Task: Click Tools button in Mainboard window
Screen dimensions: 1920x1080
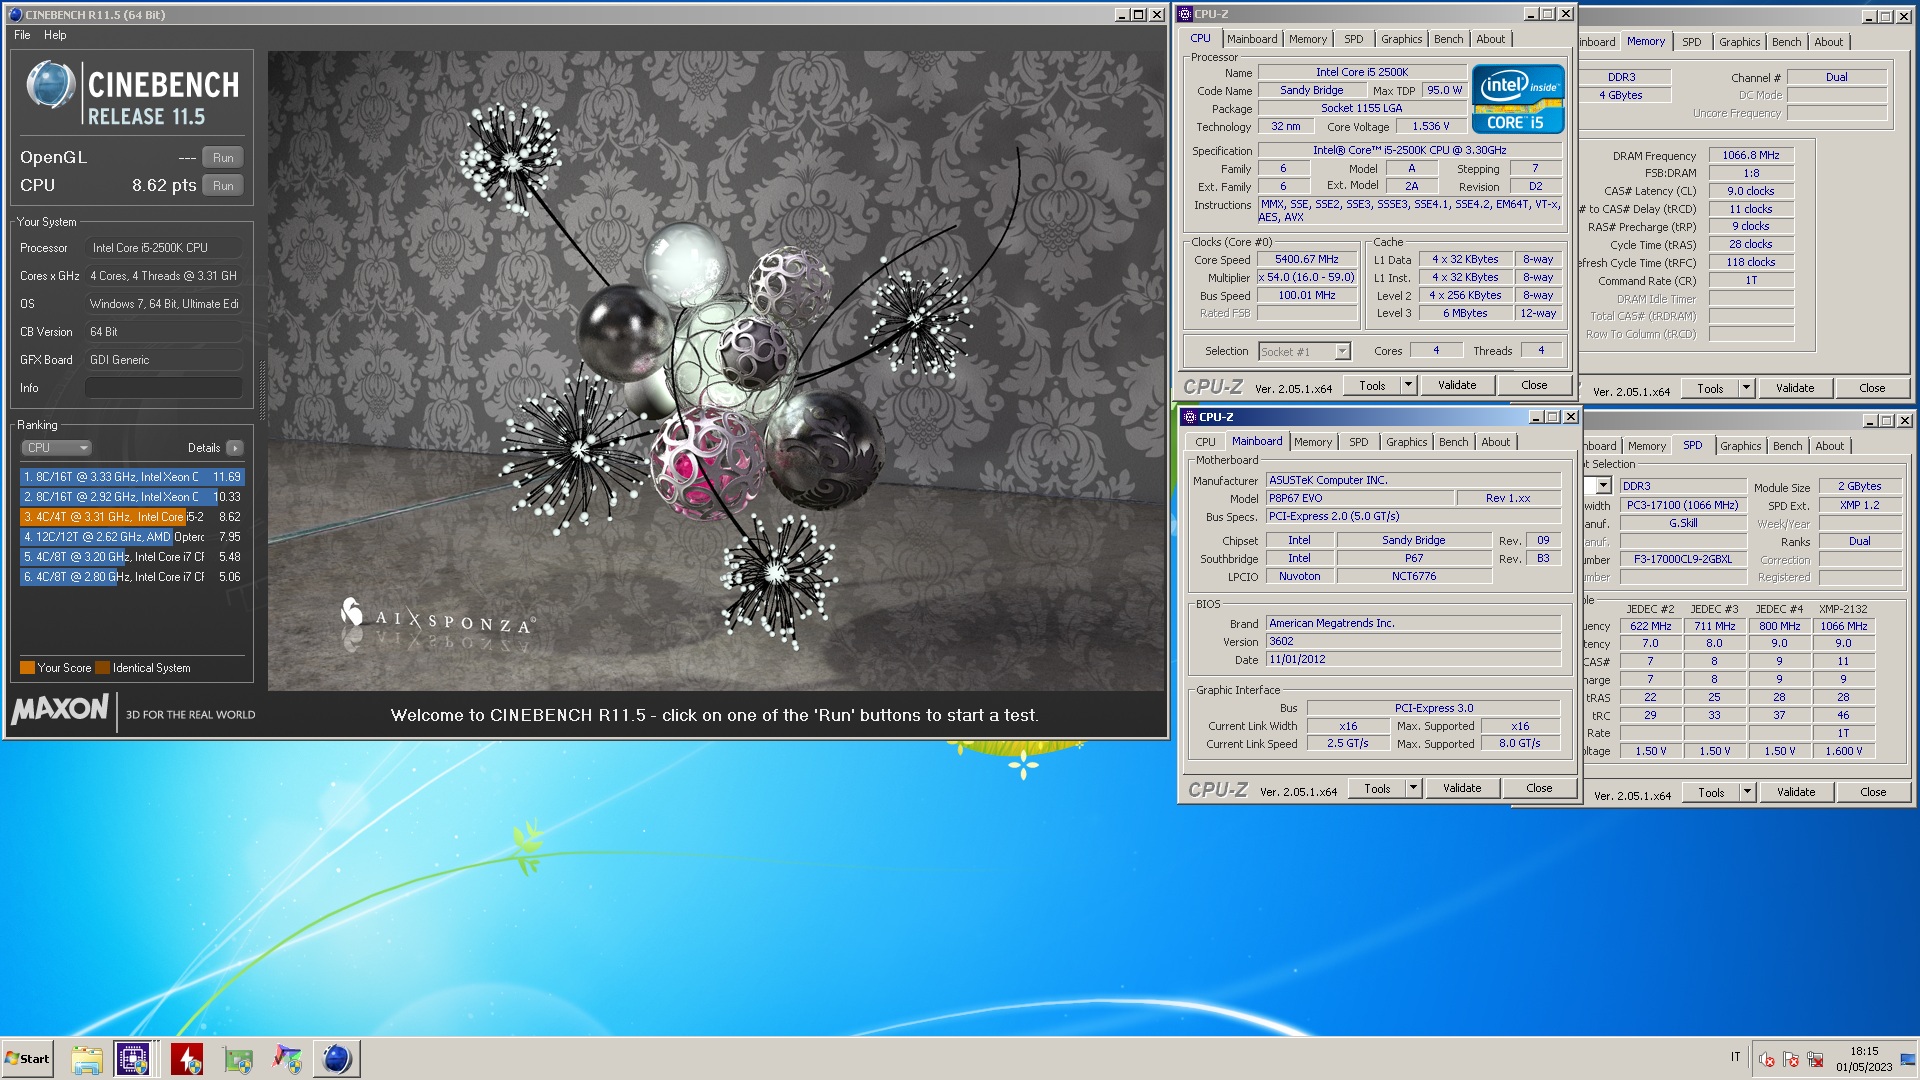Action: tap(1377, 788)
